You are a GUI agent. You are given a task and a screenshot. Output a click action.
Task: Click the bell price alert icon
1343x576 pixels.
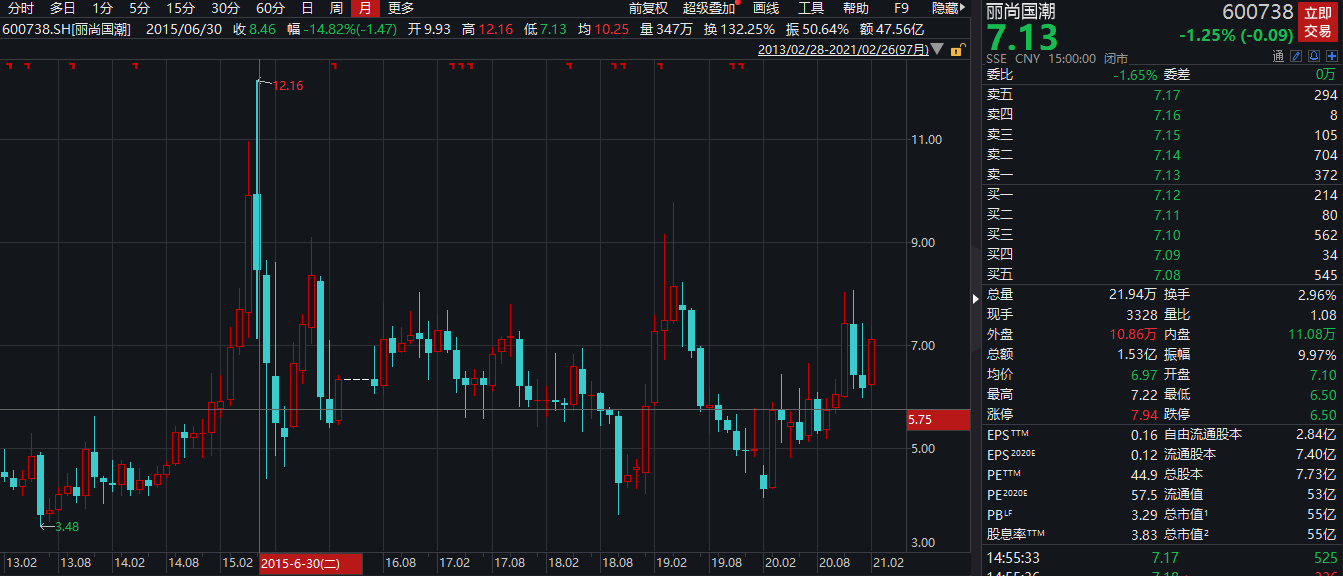pyautogui.click(x=1312, y=58)
